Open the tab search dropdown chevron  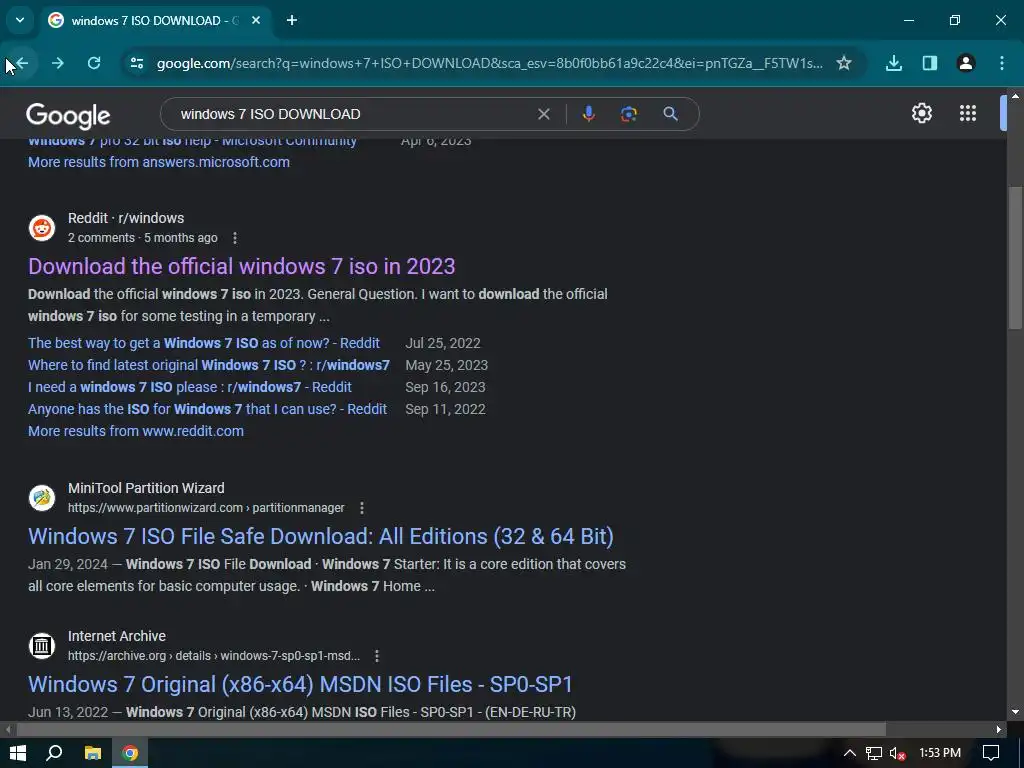pyautogui.click(x=20, y=20)
